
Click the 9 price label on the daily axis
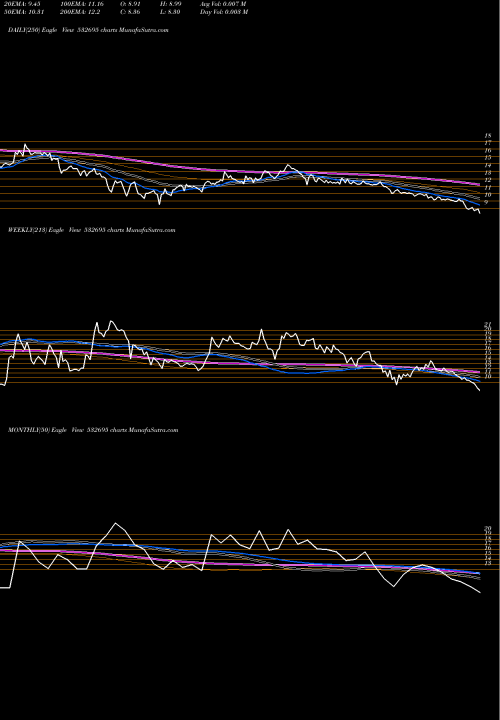[488, 202]
